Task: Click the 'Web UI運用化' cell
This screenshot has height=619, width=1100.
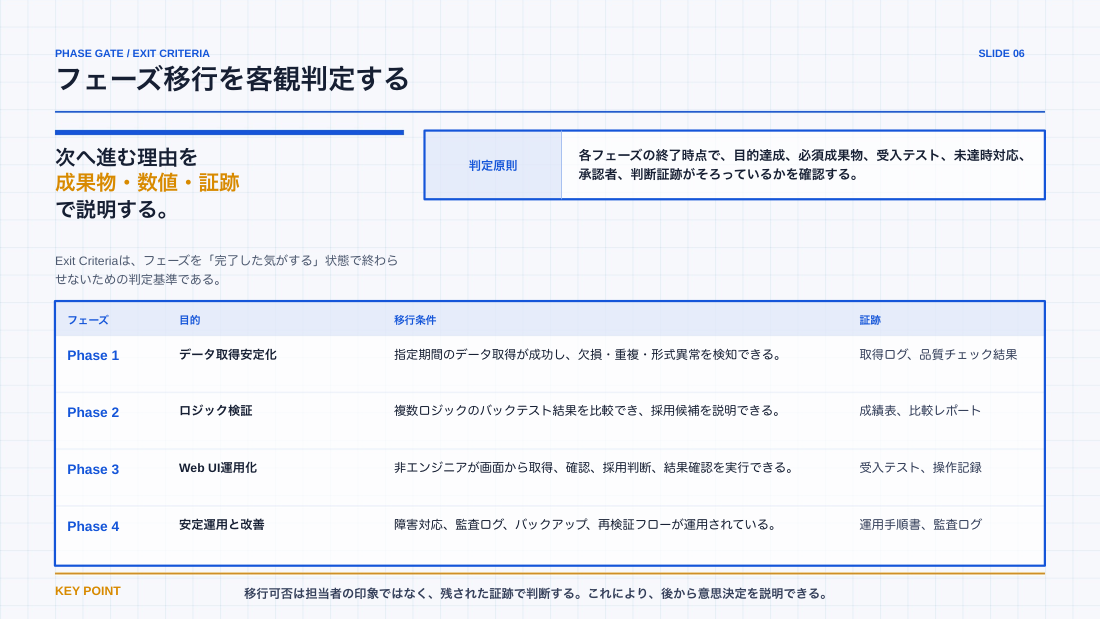Action: tap(217, 467)
